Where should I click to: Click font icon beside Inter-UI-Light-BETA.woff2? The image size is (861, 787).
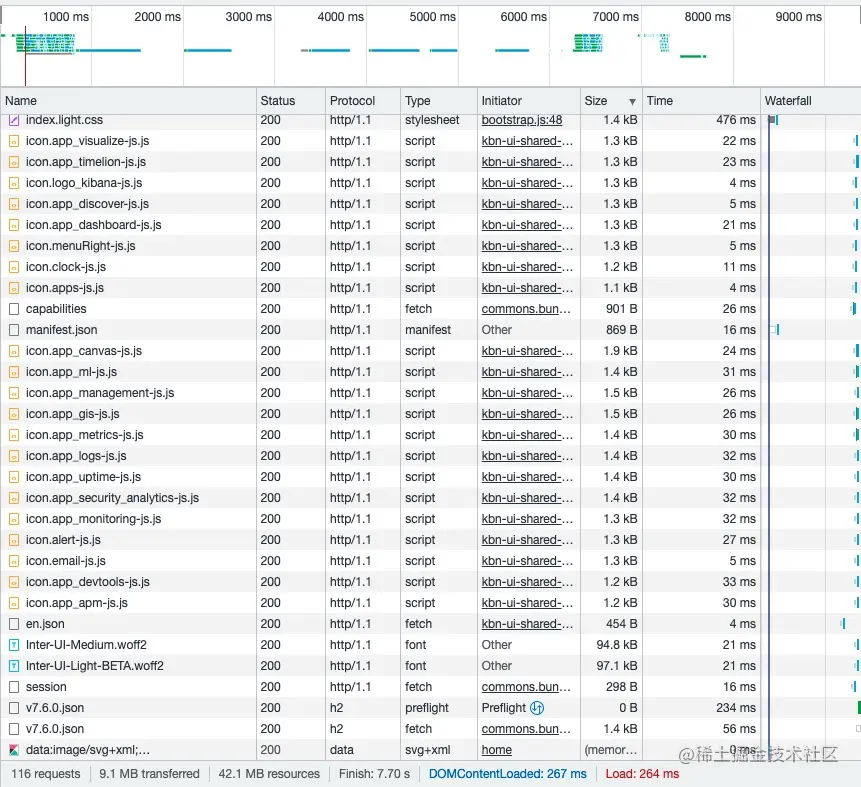(14, 666)
